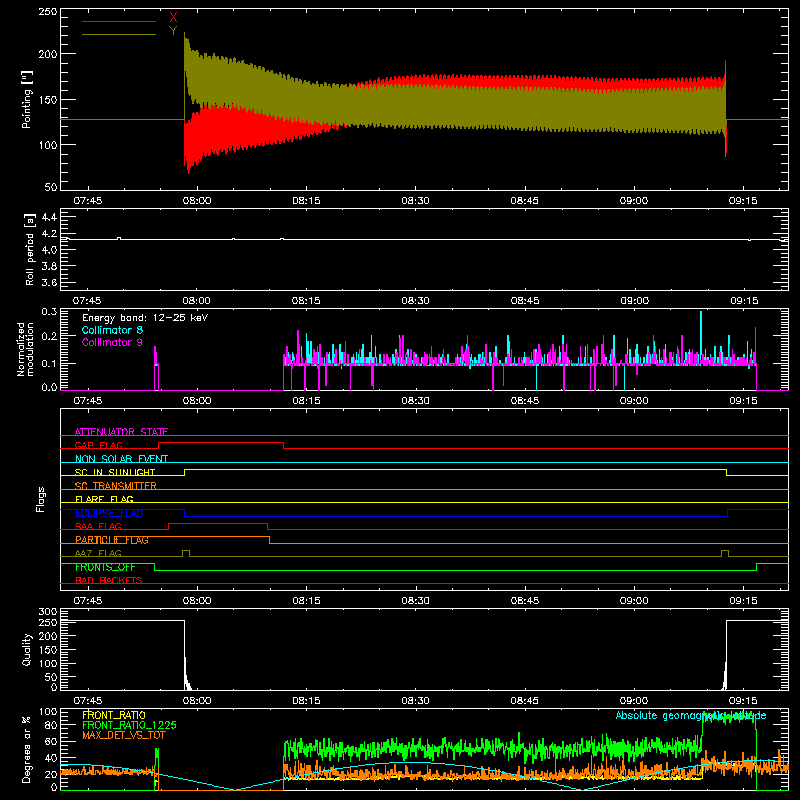
Task: Click the 300 value on the Quality axis
Action: [48, 611]
